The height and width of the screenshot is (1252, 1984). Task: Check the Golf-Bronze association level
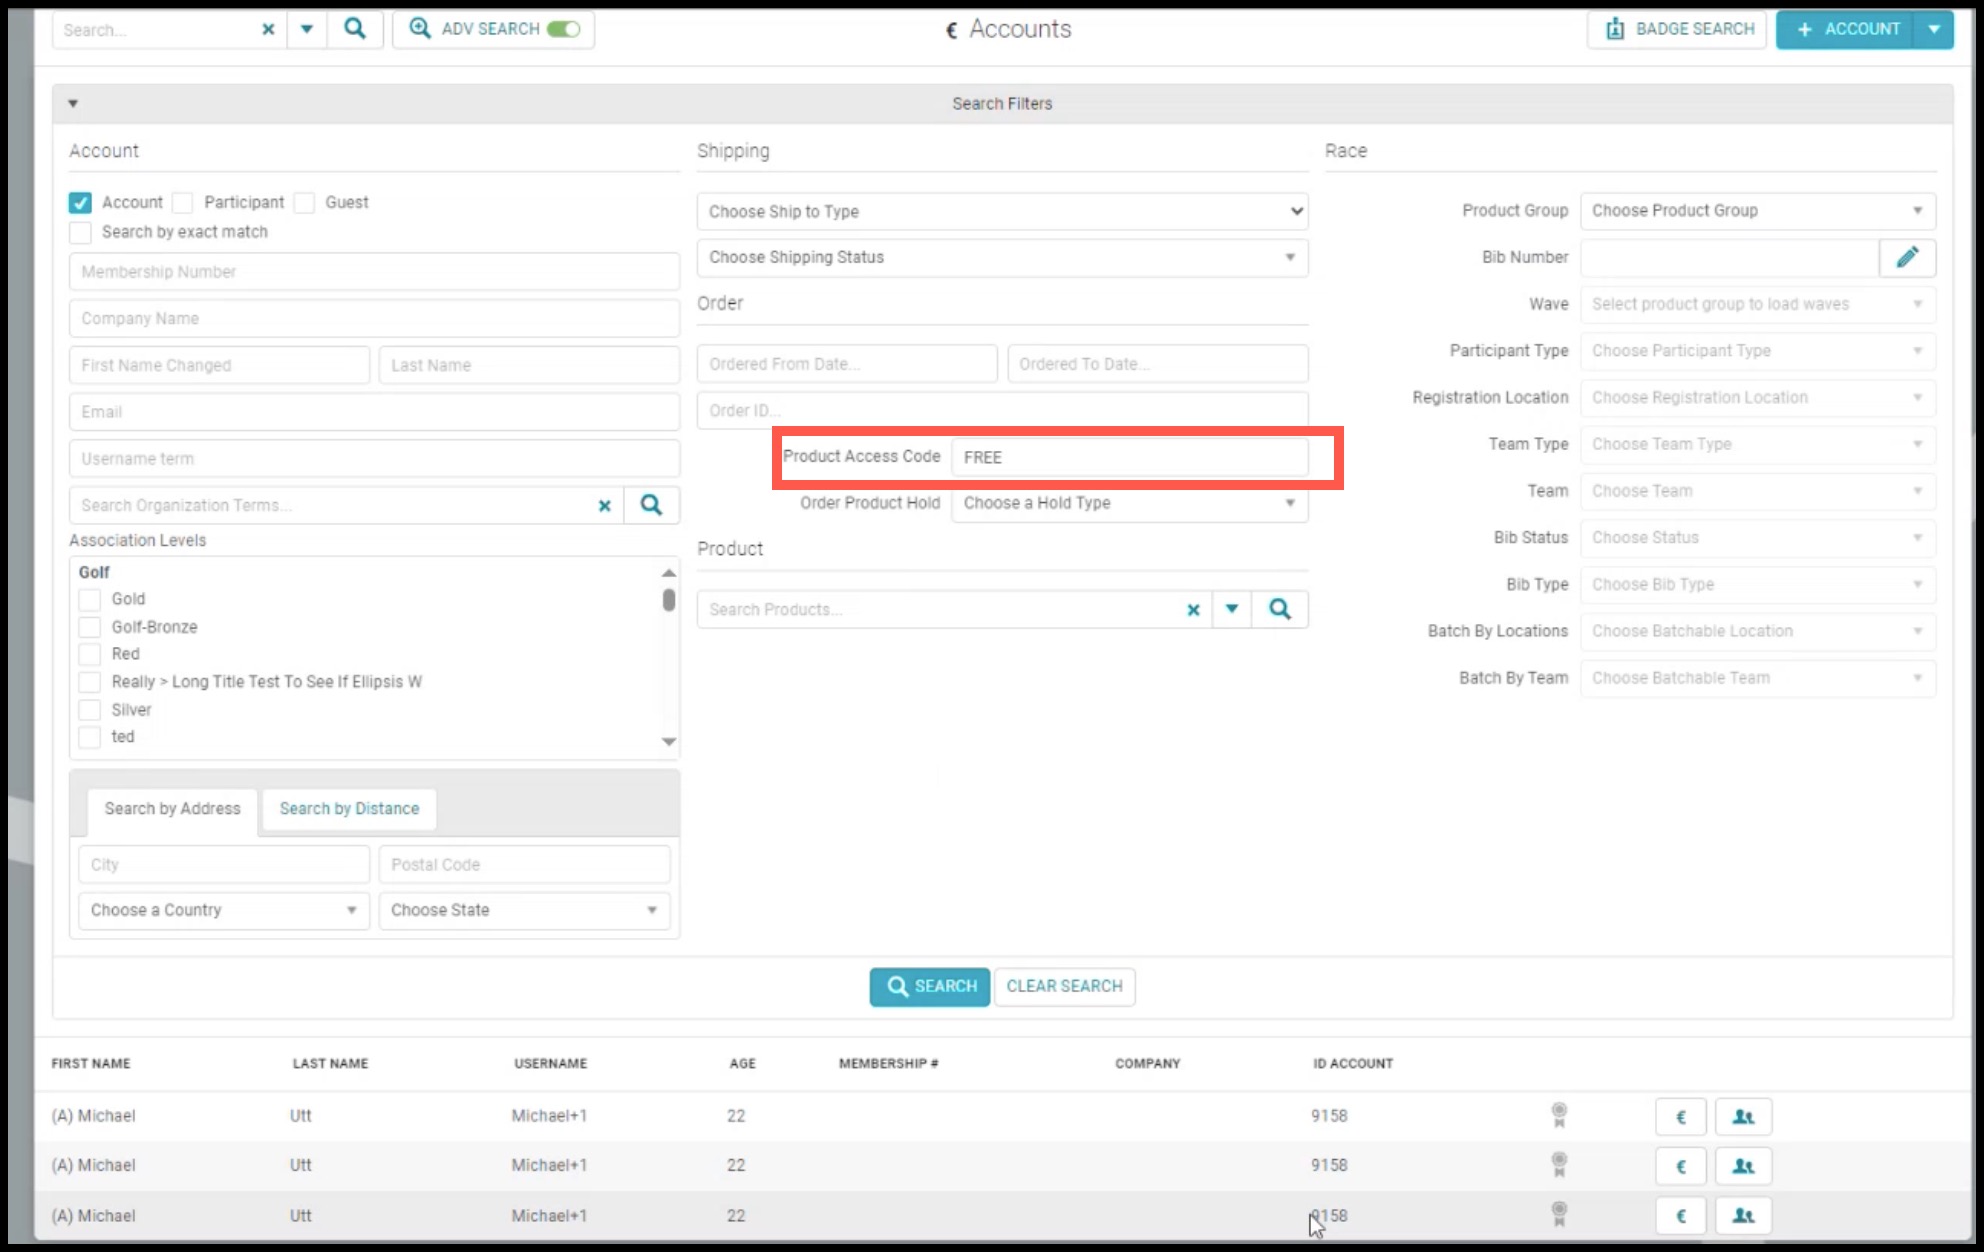(89, 627)
